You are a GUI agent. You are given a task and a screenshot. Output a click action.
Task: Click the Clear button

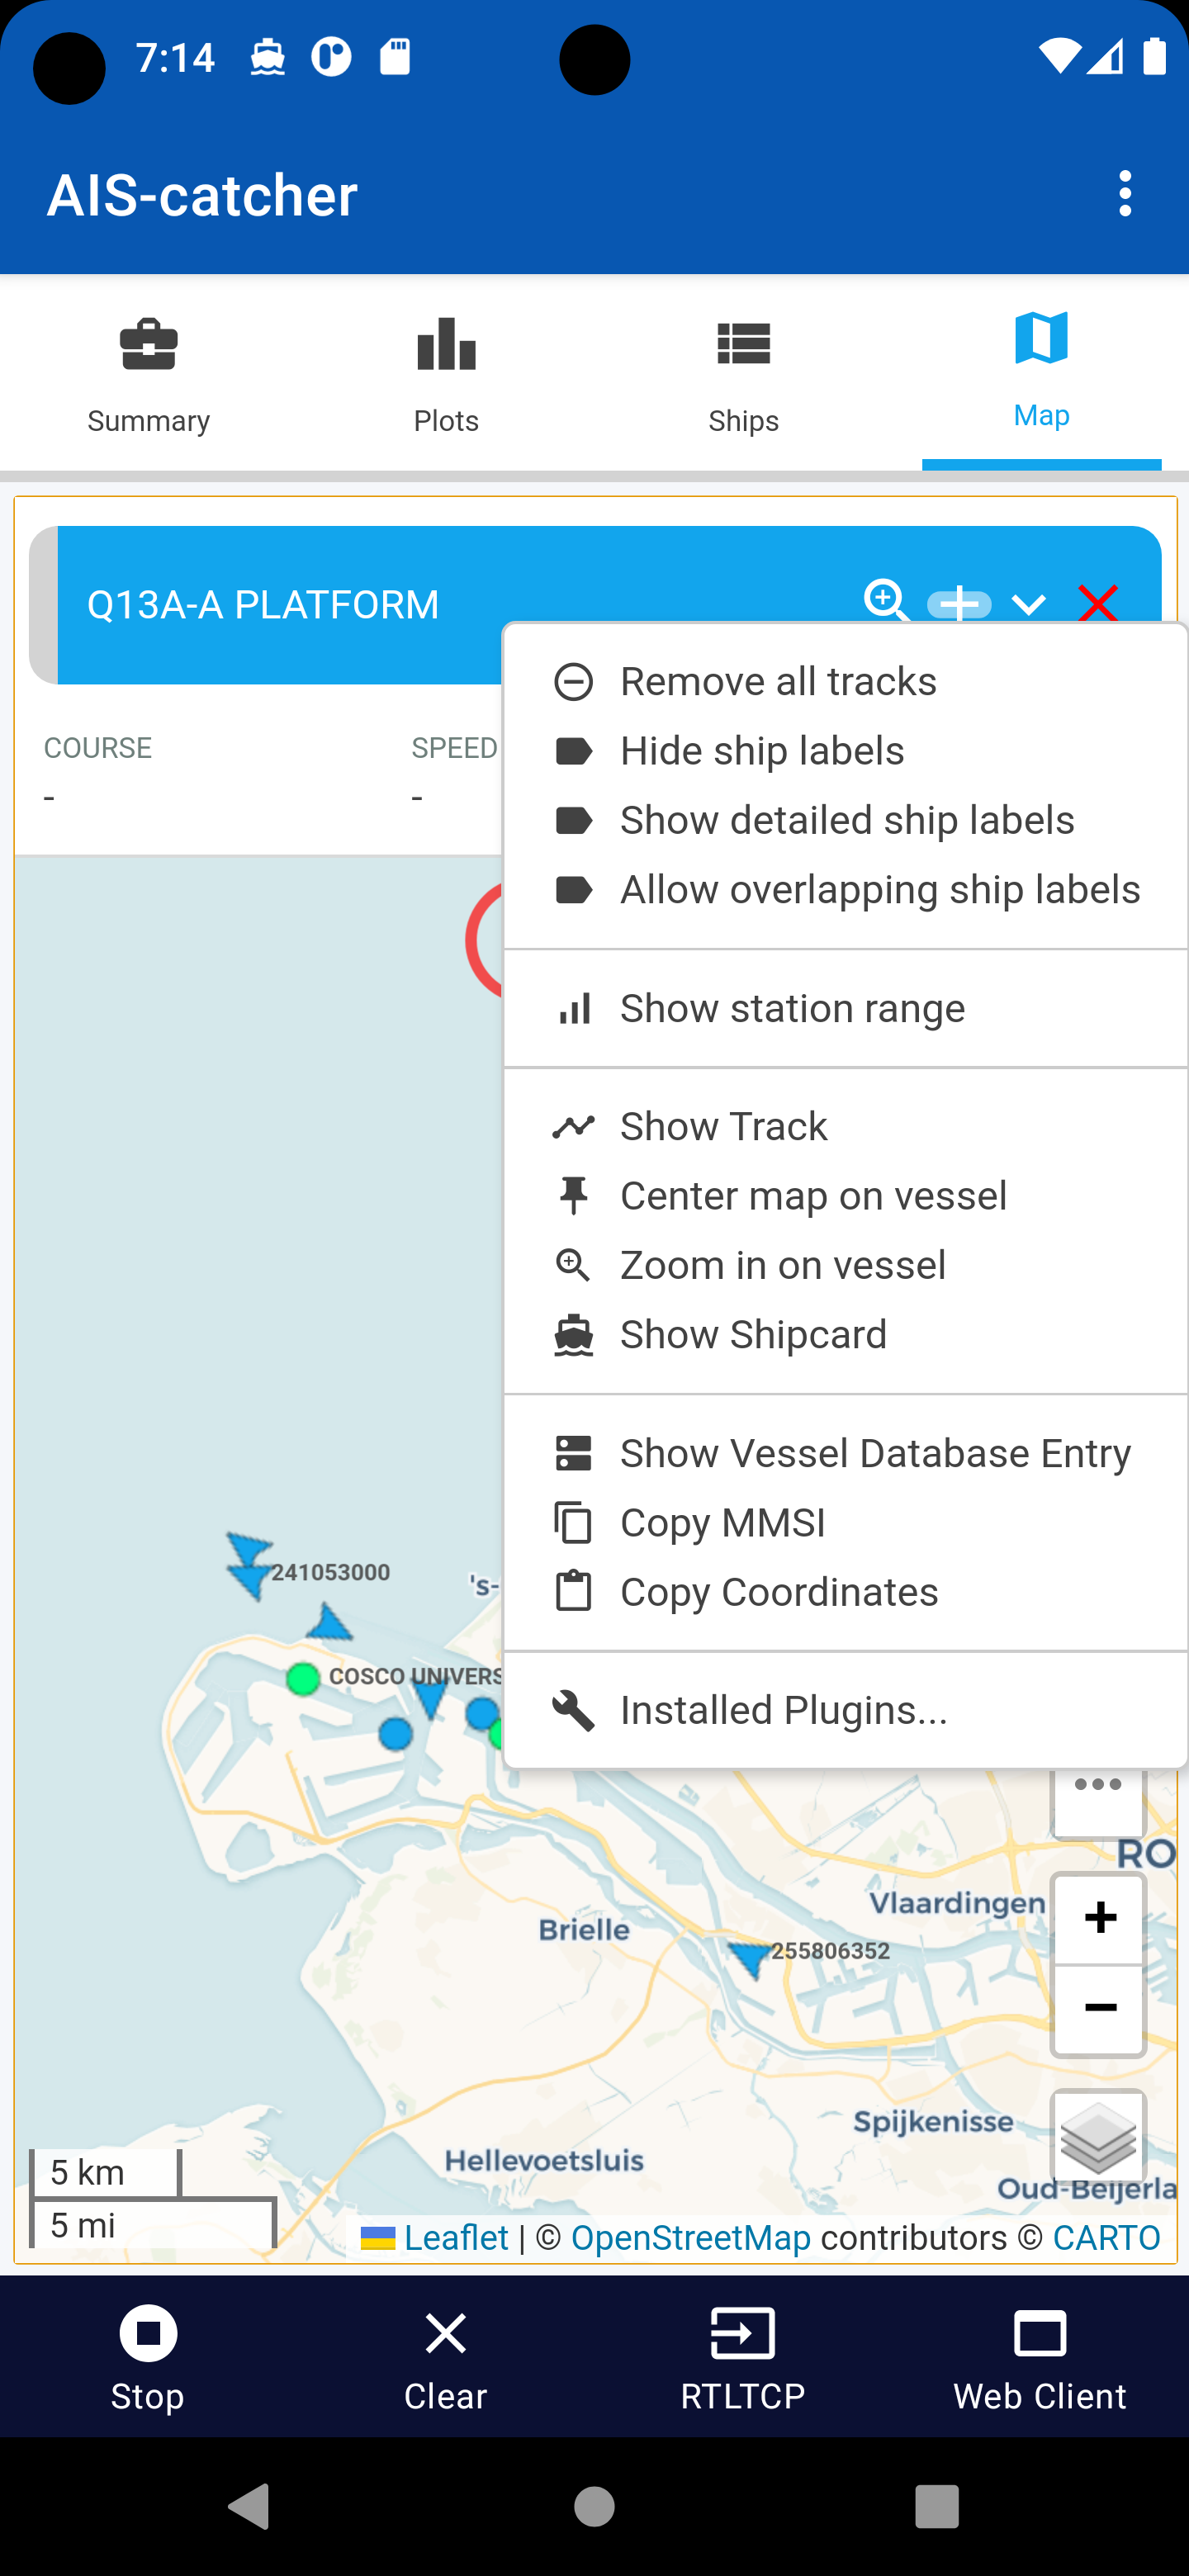[x=445, y=2360]
